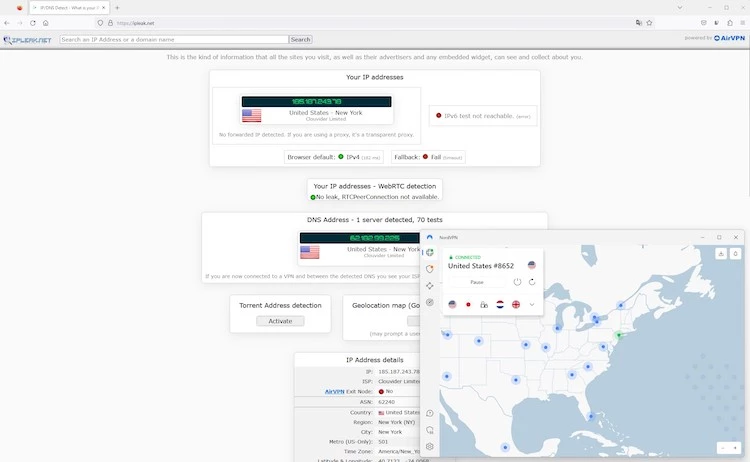The height and width of the screenshot is (462, 750).
Task: Click the 'Browser default: IPv4' status
Action: tap(333, 157)
